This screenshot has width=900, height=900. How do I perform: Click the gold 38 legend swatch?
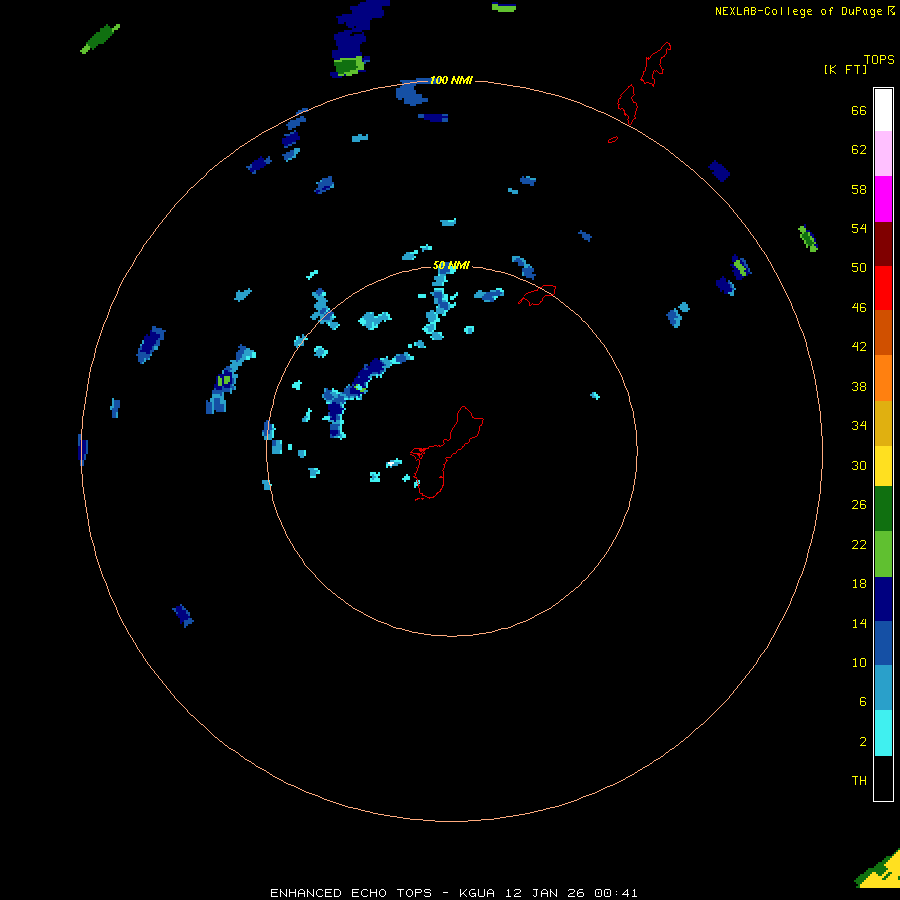click(883, 423)
